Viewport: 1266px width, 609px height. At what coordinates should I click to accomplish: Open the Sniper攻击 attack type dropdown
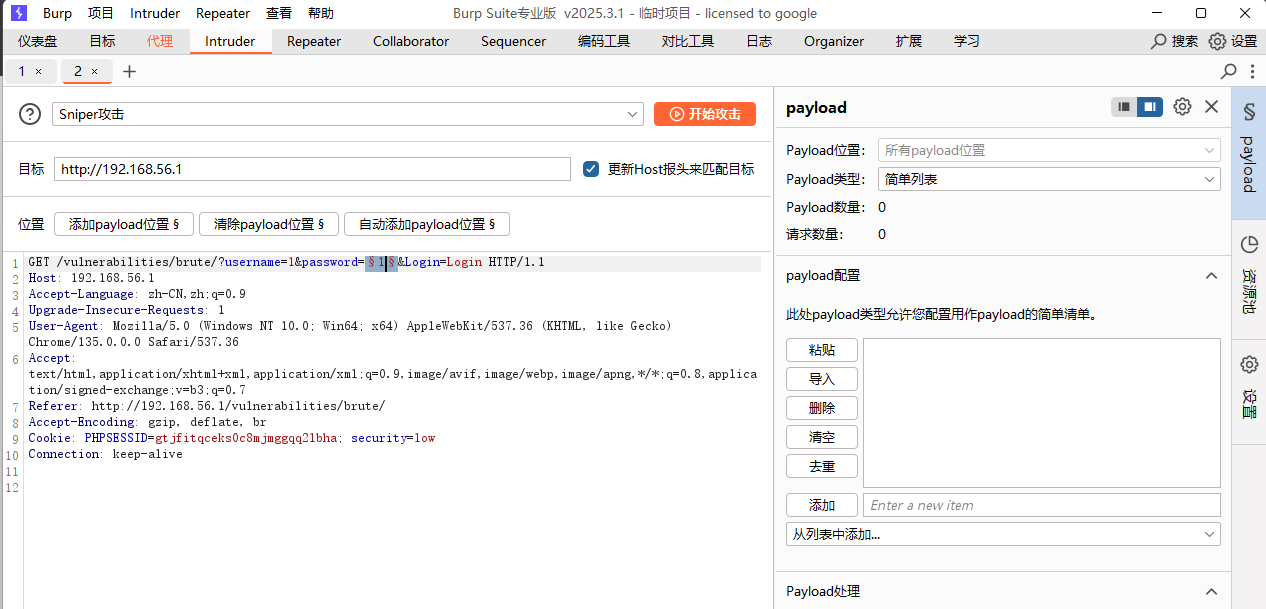[x=348, y=114]
